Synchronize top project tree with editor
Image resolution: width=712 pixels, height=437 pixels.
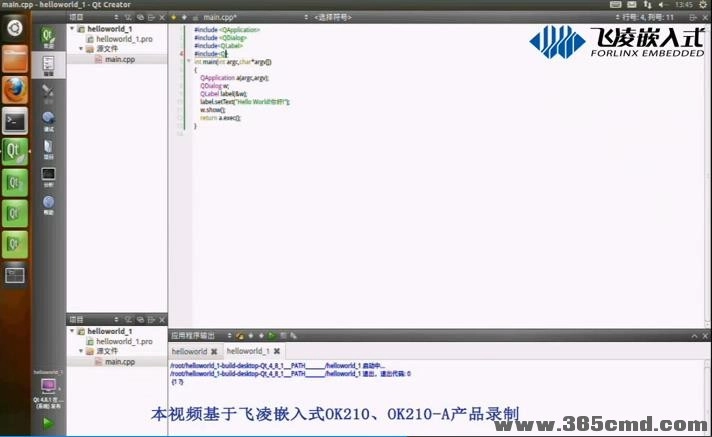point(140,17)
